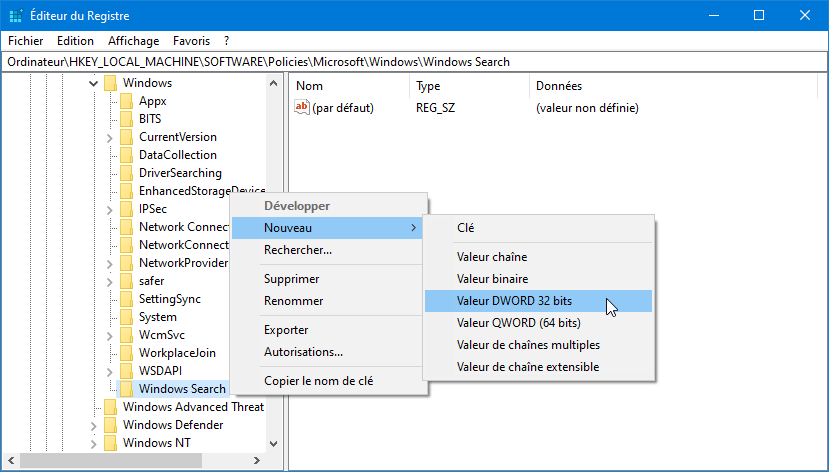The width and height of the screenshot is (829, 472).
Task: Select Clé in the Nouveau submenu
Action: point(539,228)
